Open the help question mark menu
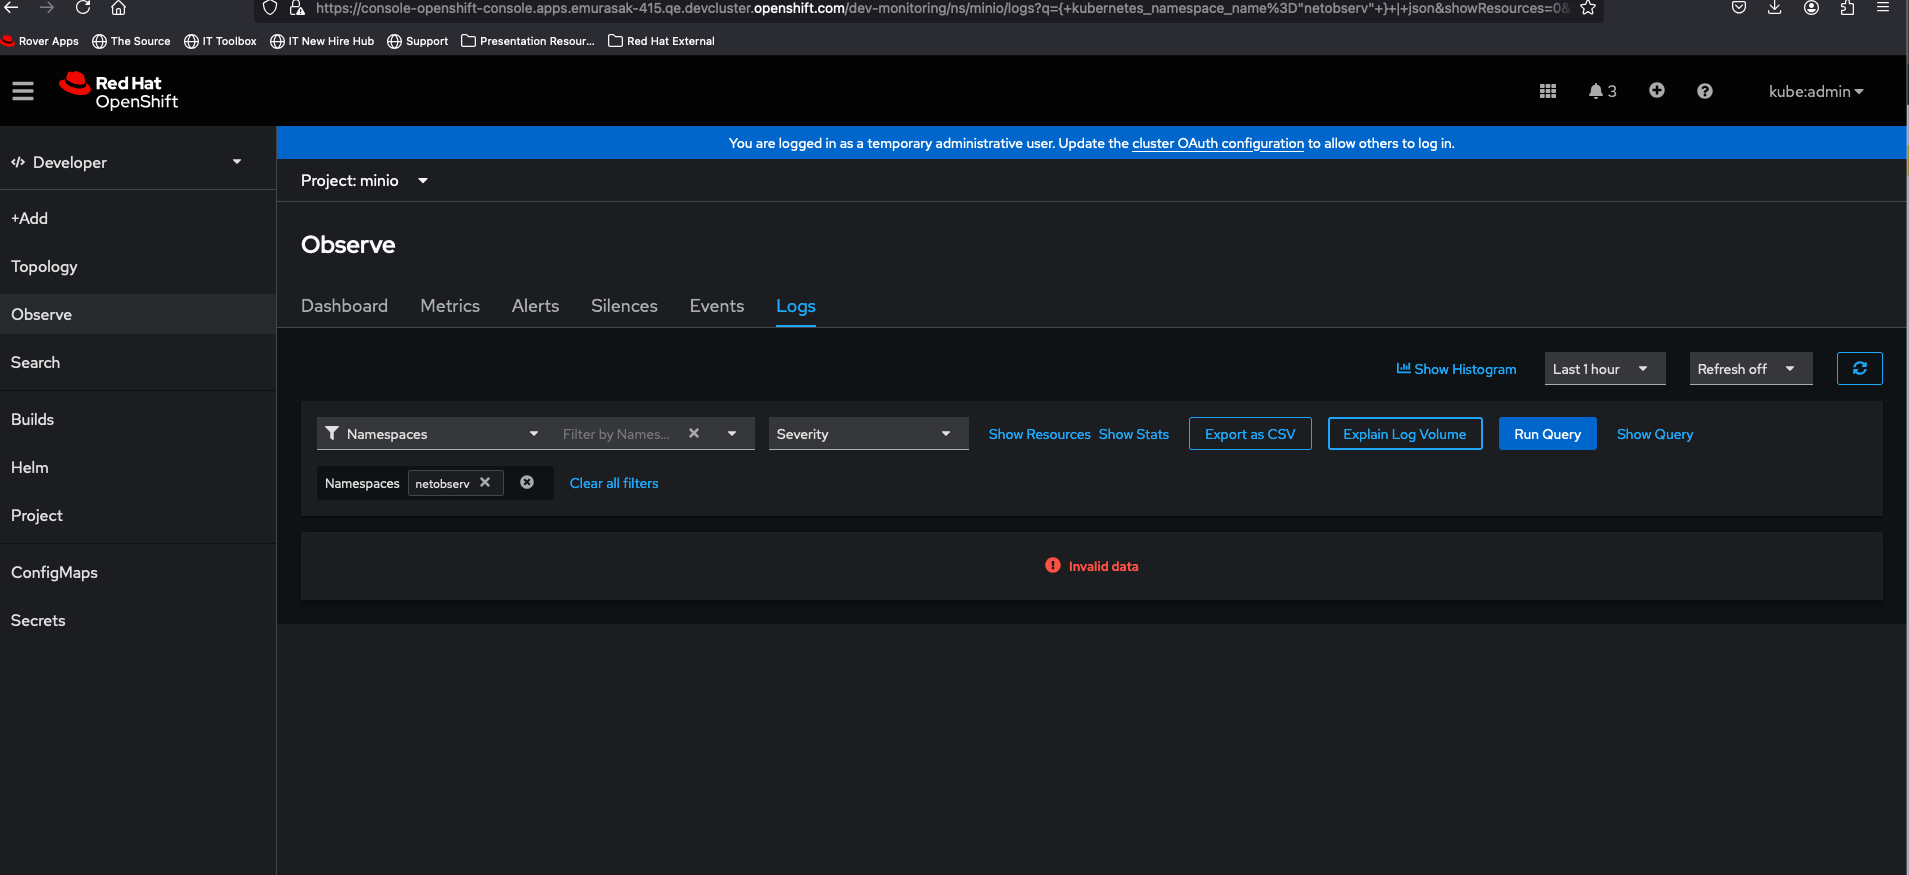This screenshot has height=875, width=1909. coord(1705,91)
